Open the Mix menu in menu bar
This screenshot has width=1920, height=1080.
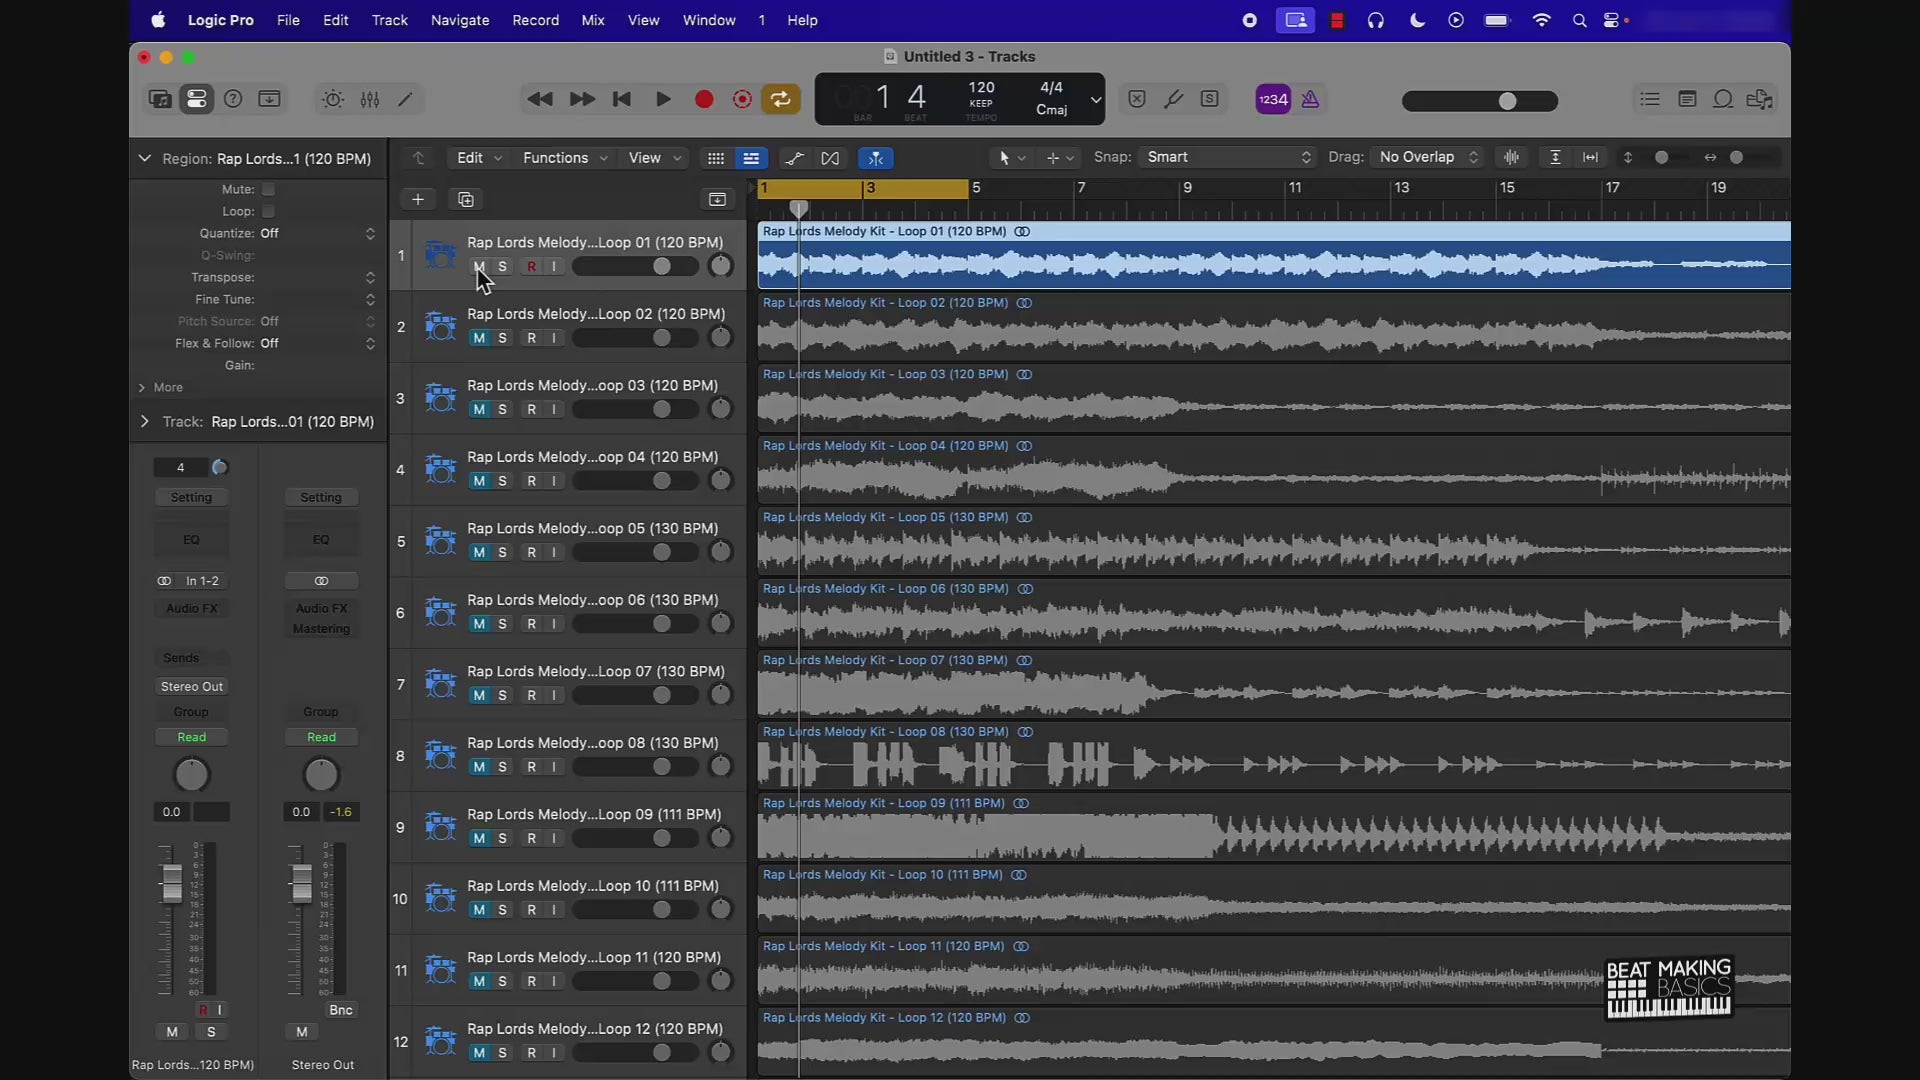click(x=593, y=20)
